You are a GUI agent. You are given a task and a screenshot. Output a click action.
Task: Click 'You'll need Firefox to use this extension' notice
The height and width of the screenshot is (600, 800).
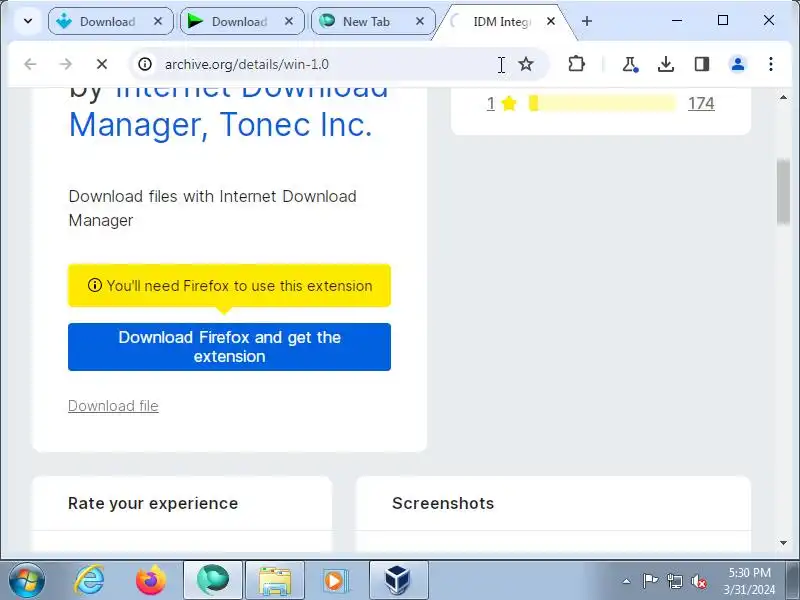click(230, 286)
